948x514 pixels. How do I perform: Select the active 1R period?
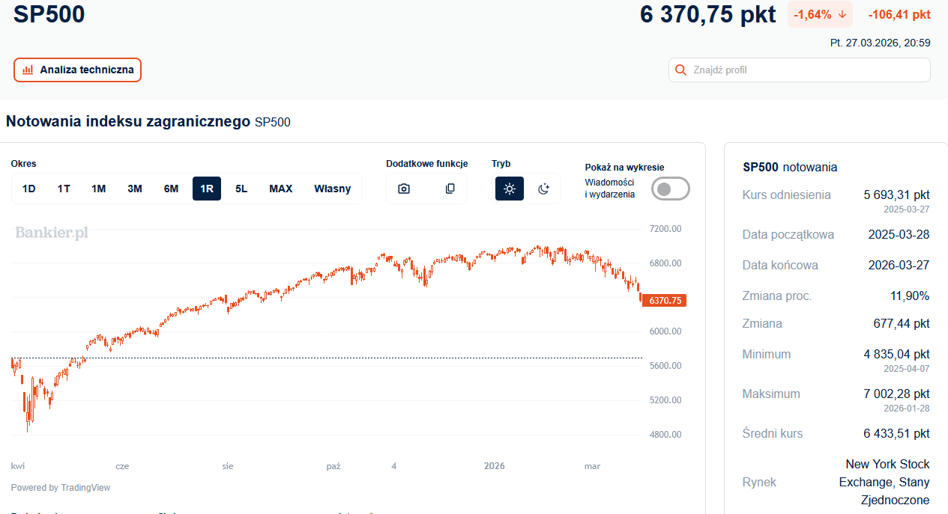point(207,189)
